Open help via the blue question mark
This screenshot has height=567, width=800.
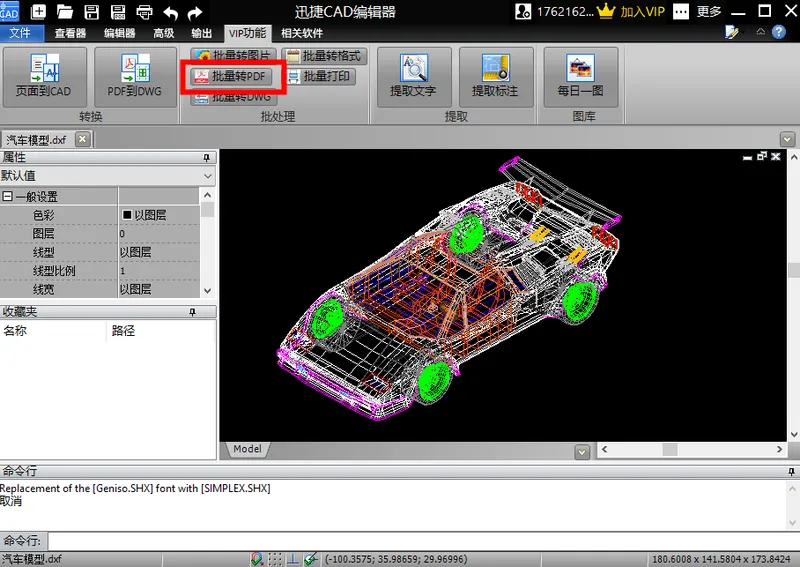click(x=779, y=32)
